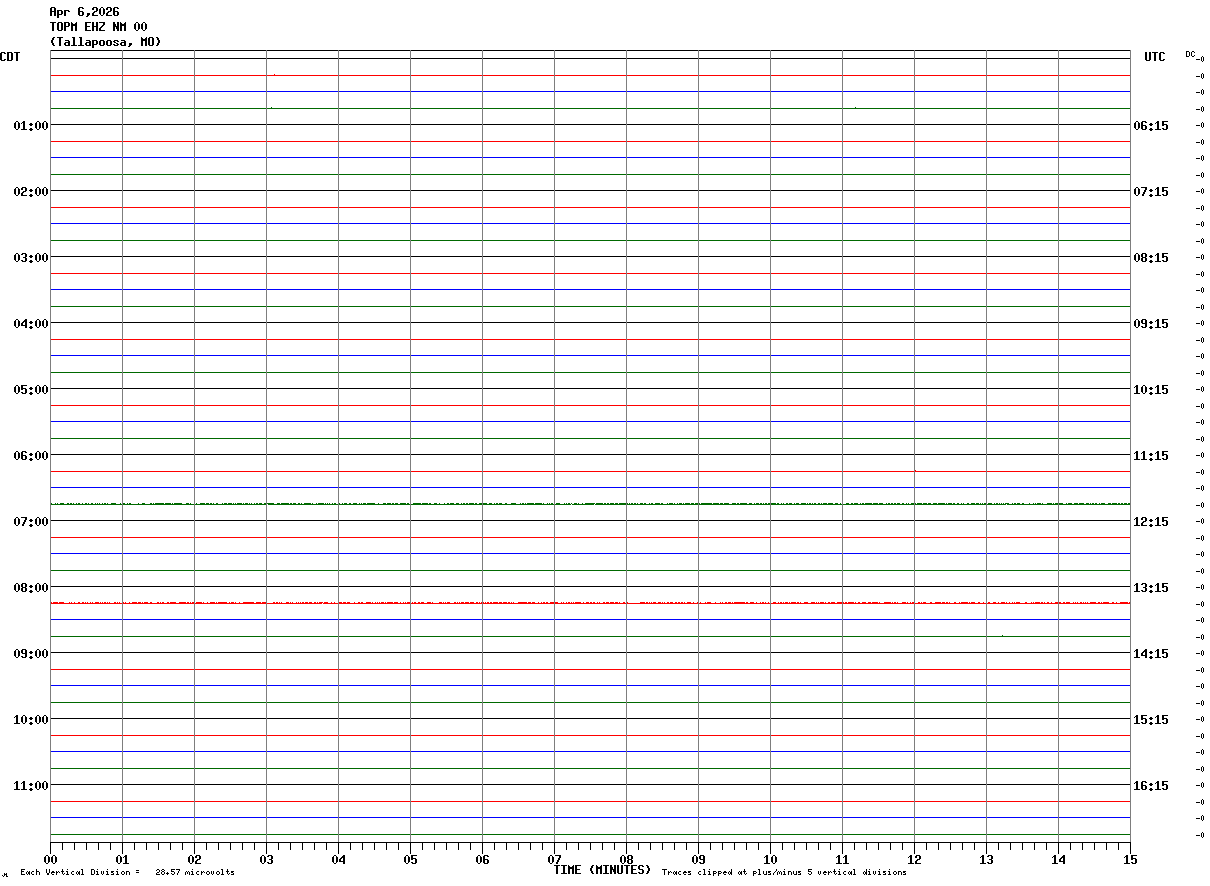Click the "03" minute axis label

[267, 859]
